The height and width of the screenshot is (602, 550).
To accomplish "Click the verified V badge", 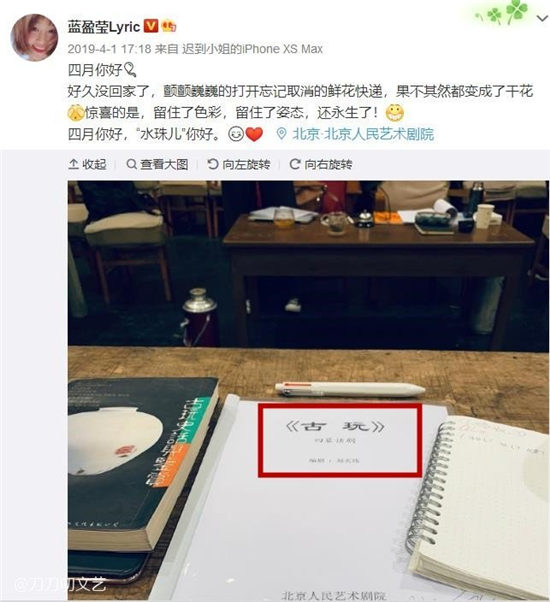I will click(151, 26).
